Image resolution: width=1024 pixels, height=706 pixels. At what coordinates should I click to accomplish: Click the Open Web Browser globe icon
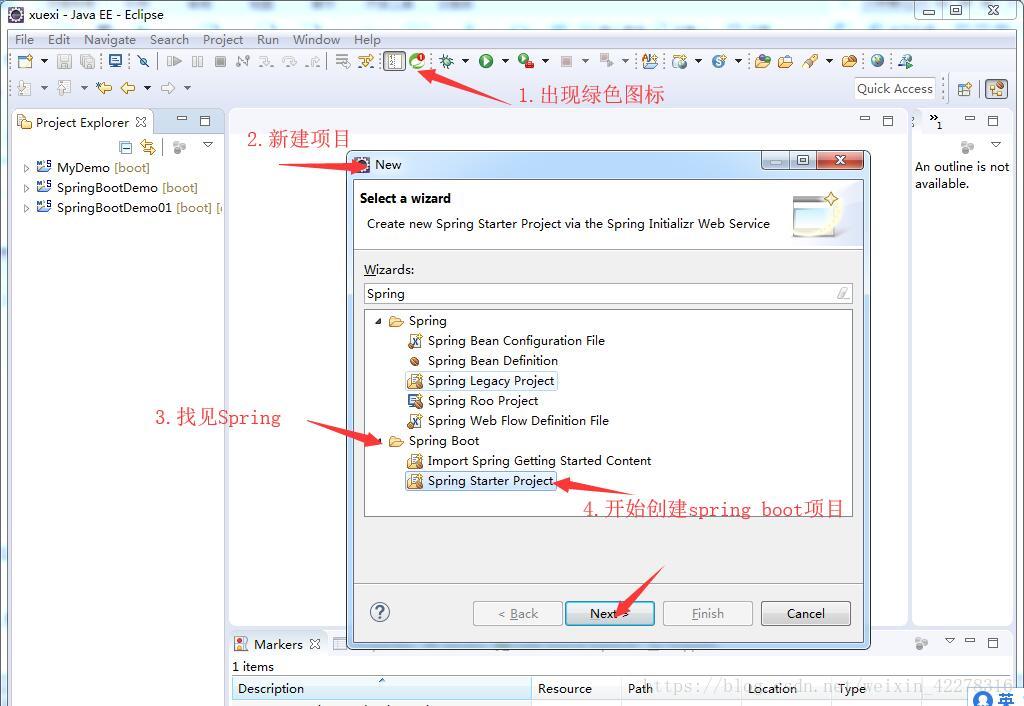[x=878, y=61]
